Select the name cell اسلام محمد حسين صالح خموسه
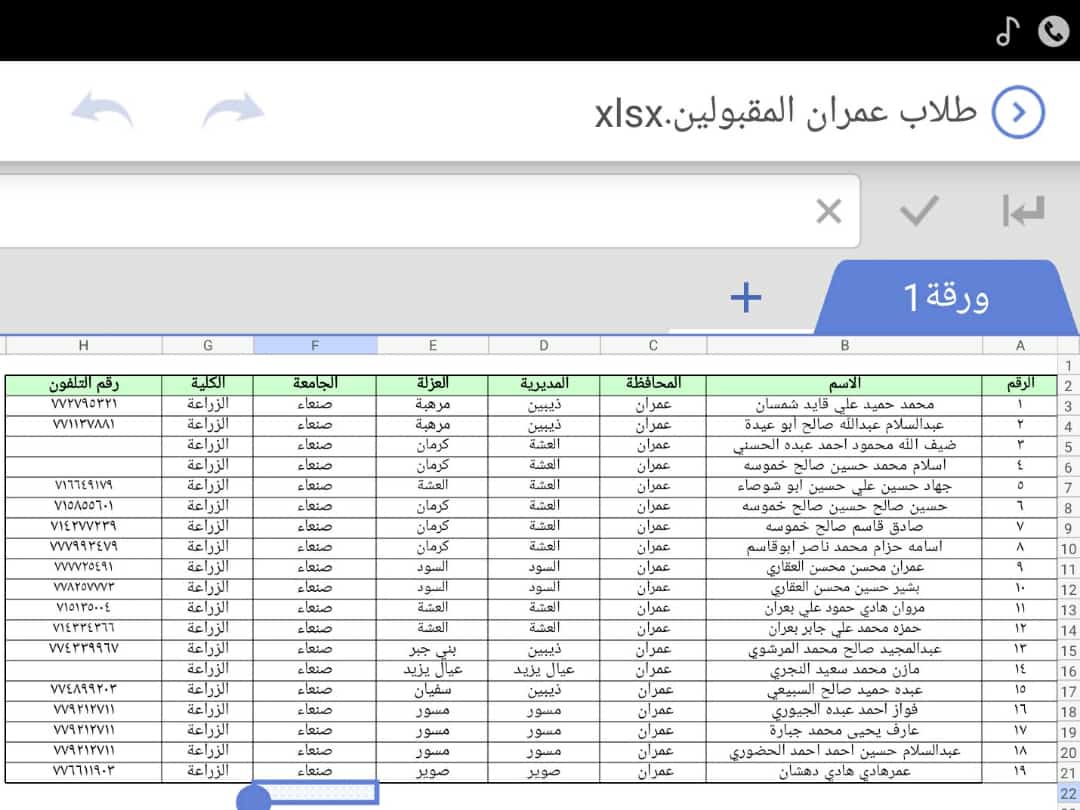 pyautogui.click(x=844, y=466)
